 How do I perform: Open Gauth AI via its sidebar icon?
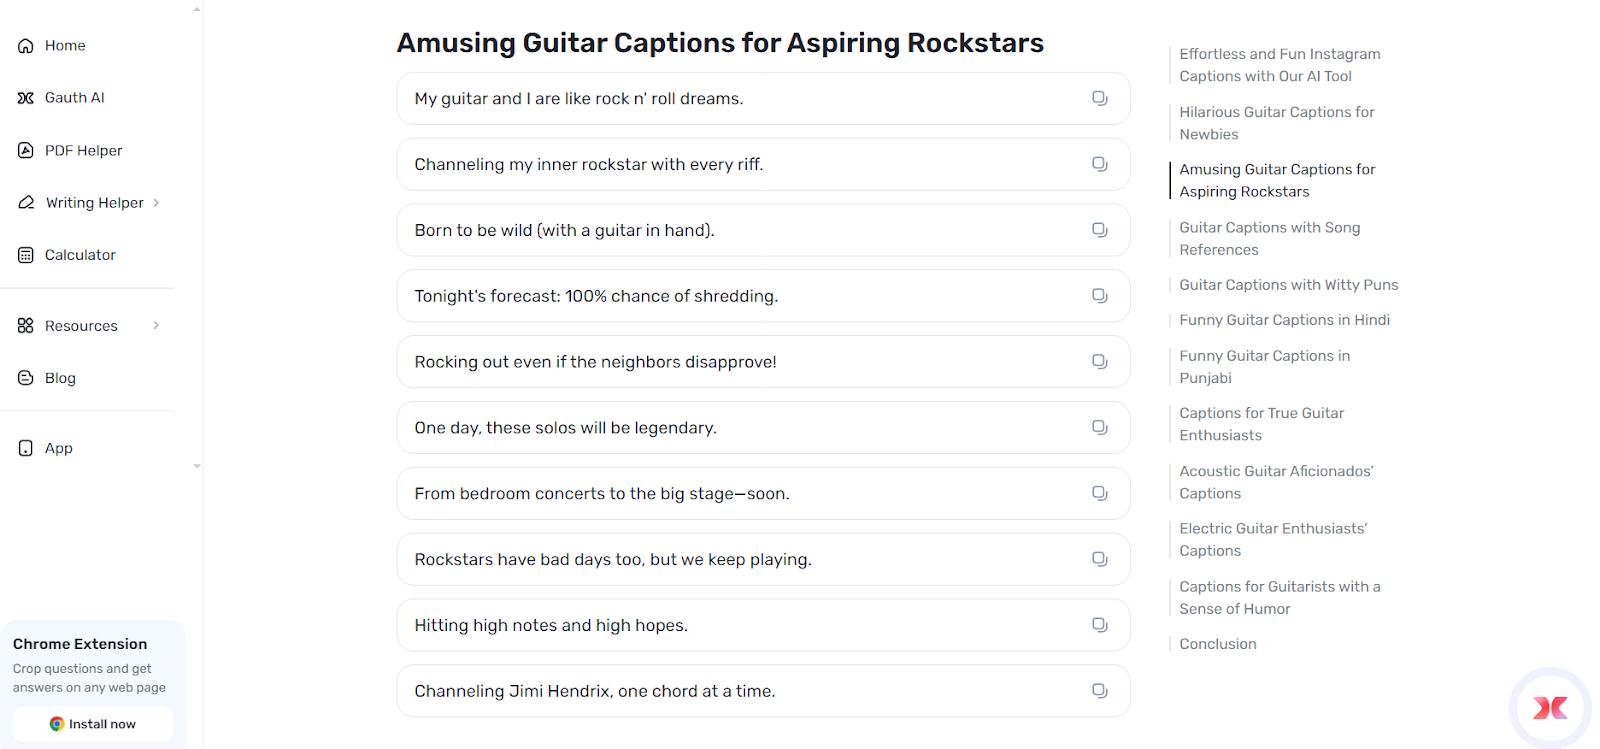coord(24,97)
